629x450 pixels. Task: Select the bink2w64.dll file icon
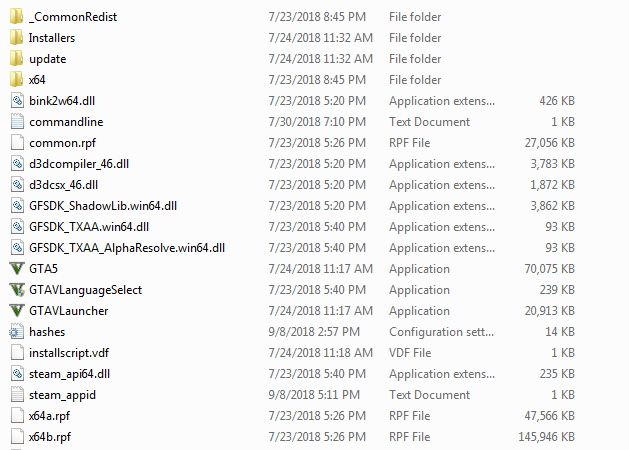17,101
